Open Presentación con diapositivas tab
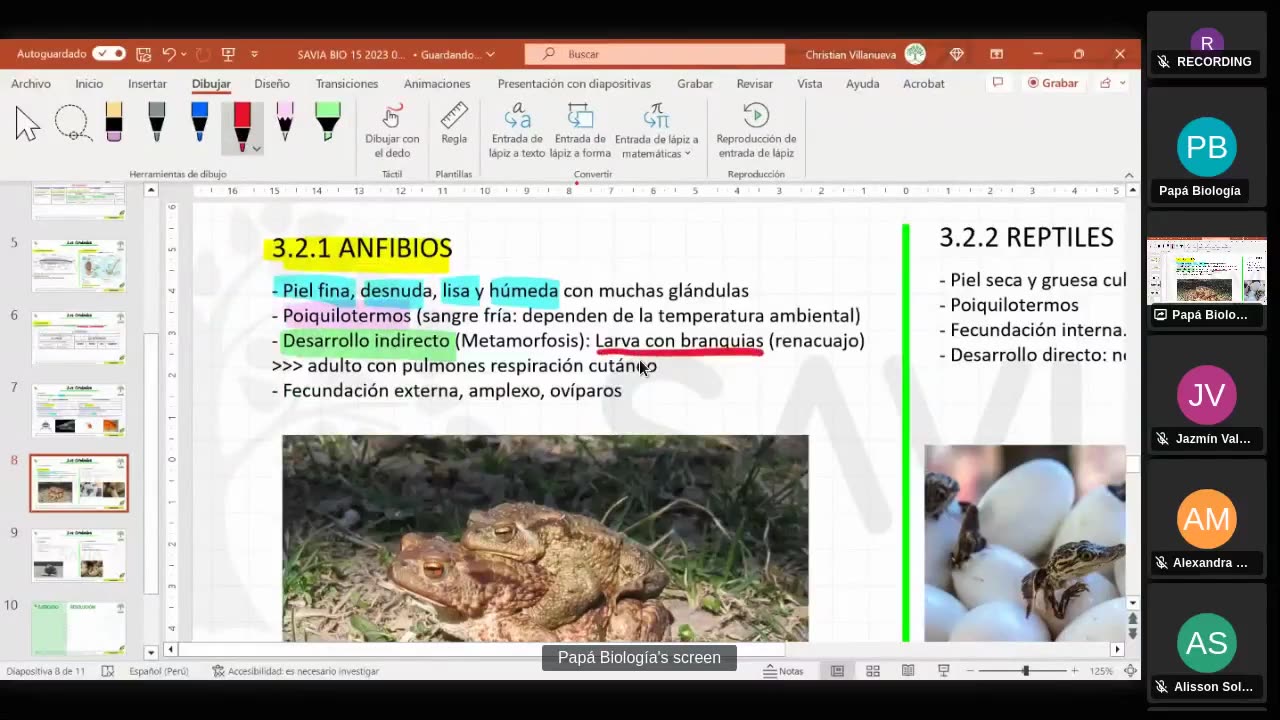Image resolution: width=1280 pixels, height=720 pixels. (x=574, y=84)
